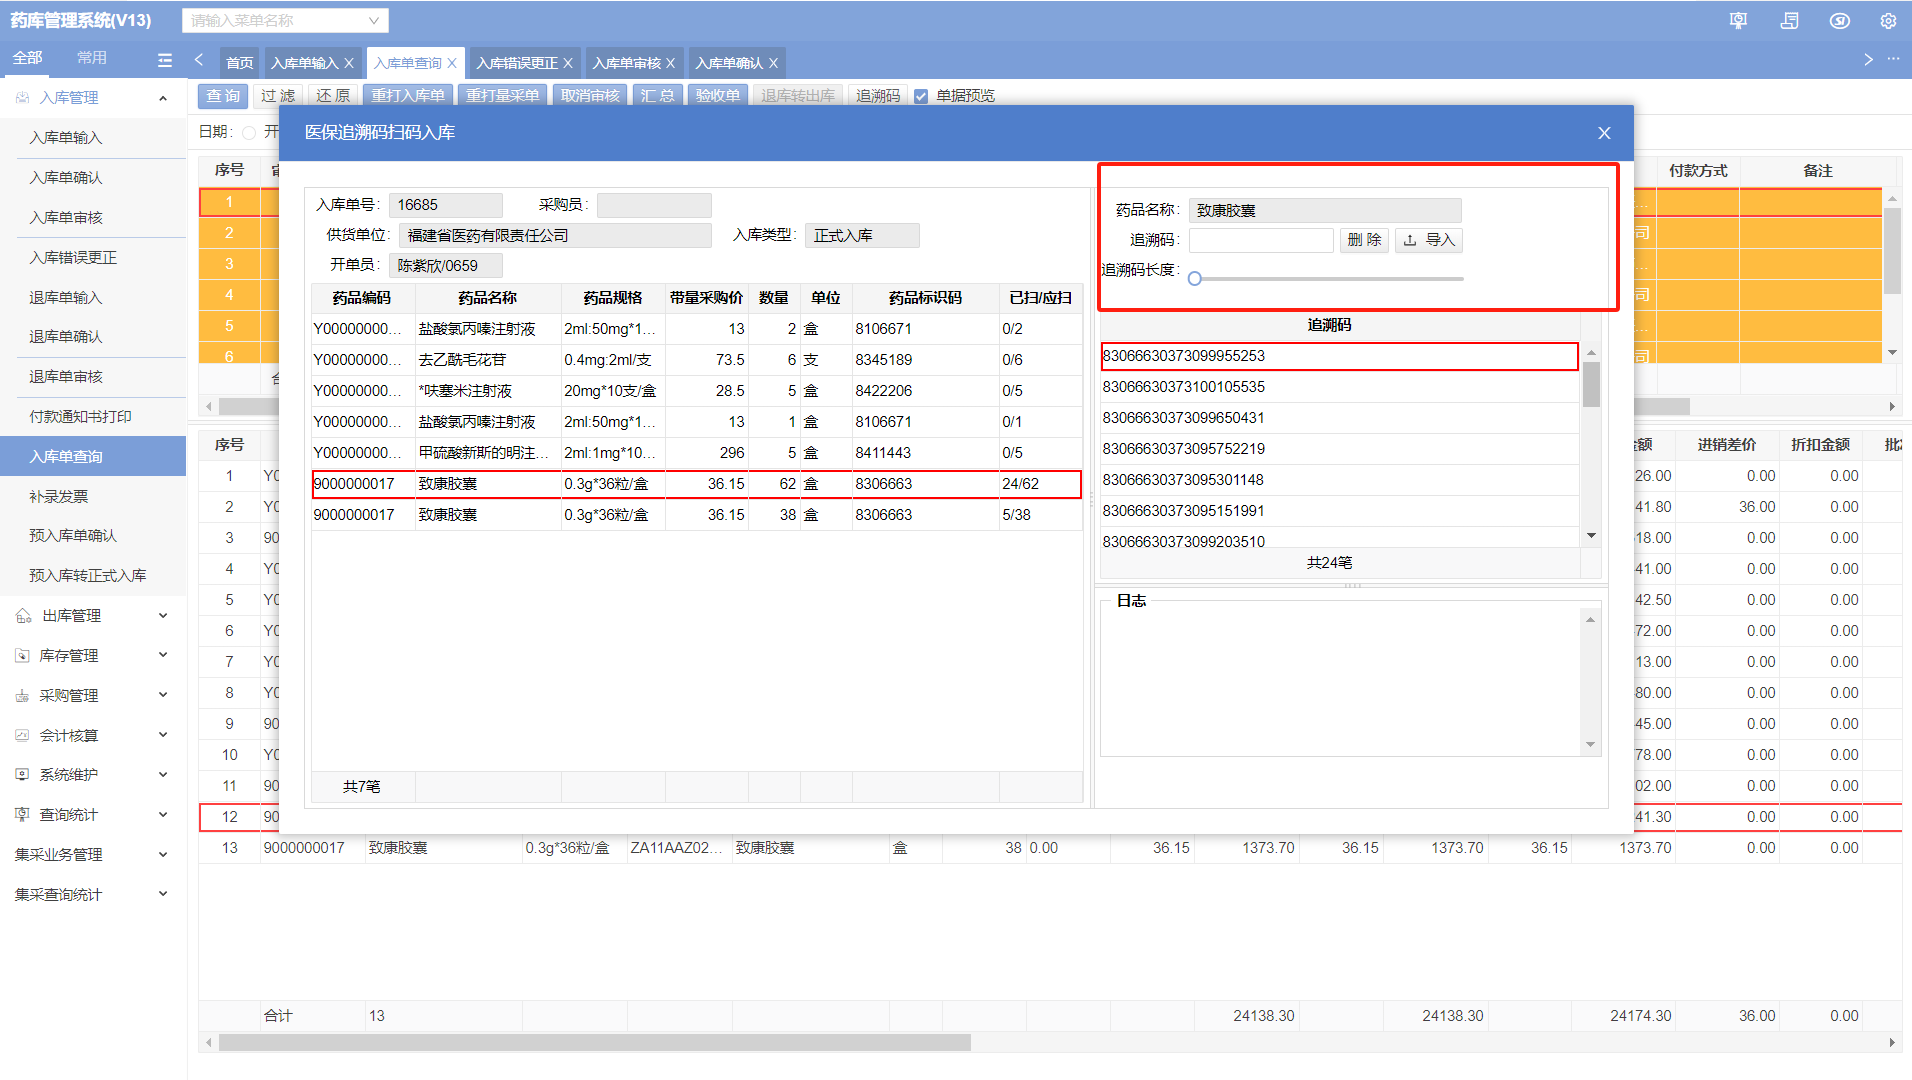Click the 会计核算 sidebar icon

tap(23, 736)
